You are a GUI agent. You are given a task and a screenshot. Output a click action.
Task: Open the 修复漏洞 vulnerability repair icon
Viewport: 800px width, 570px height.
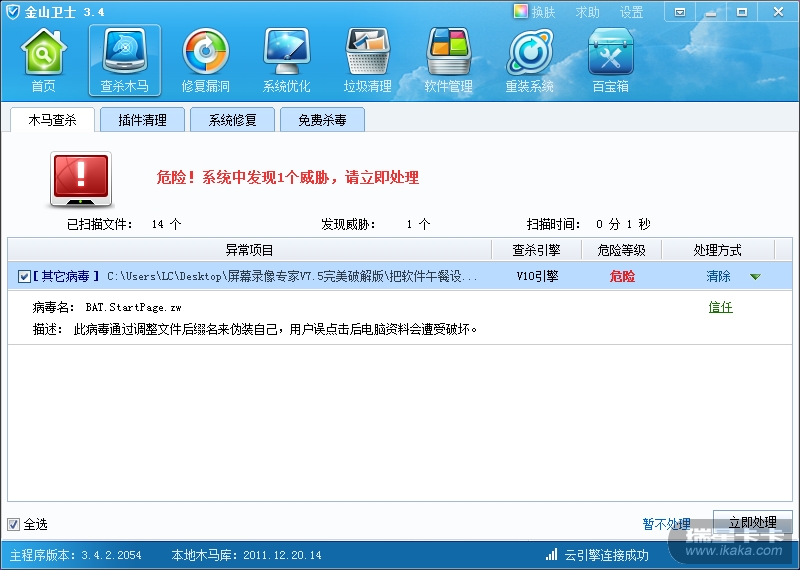pyautogui.click(x=206, y=60)
